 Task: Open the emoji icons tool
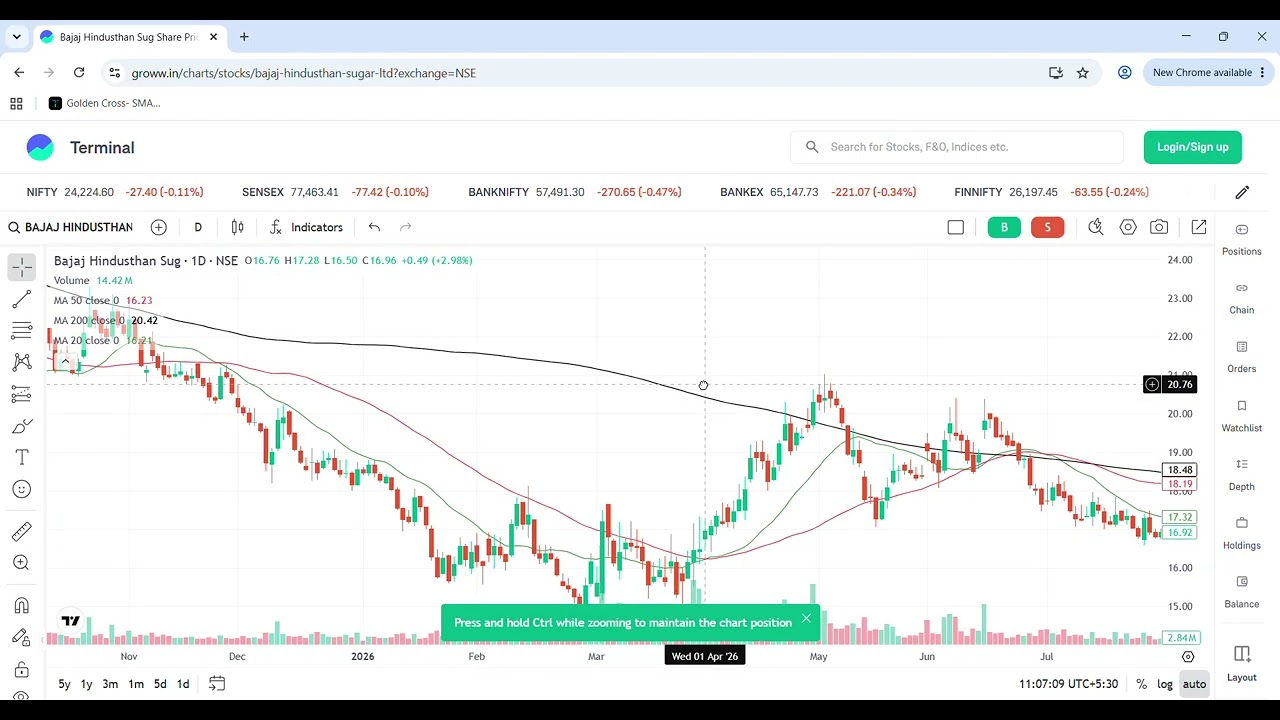point(21,489)
